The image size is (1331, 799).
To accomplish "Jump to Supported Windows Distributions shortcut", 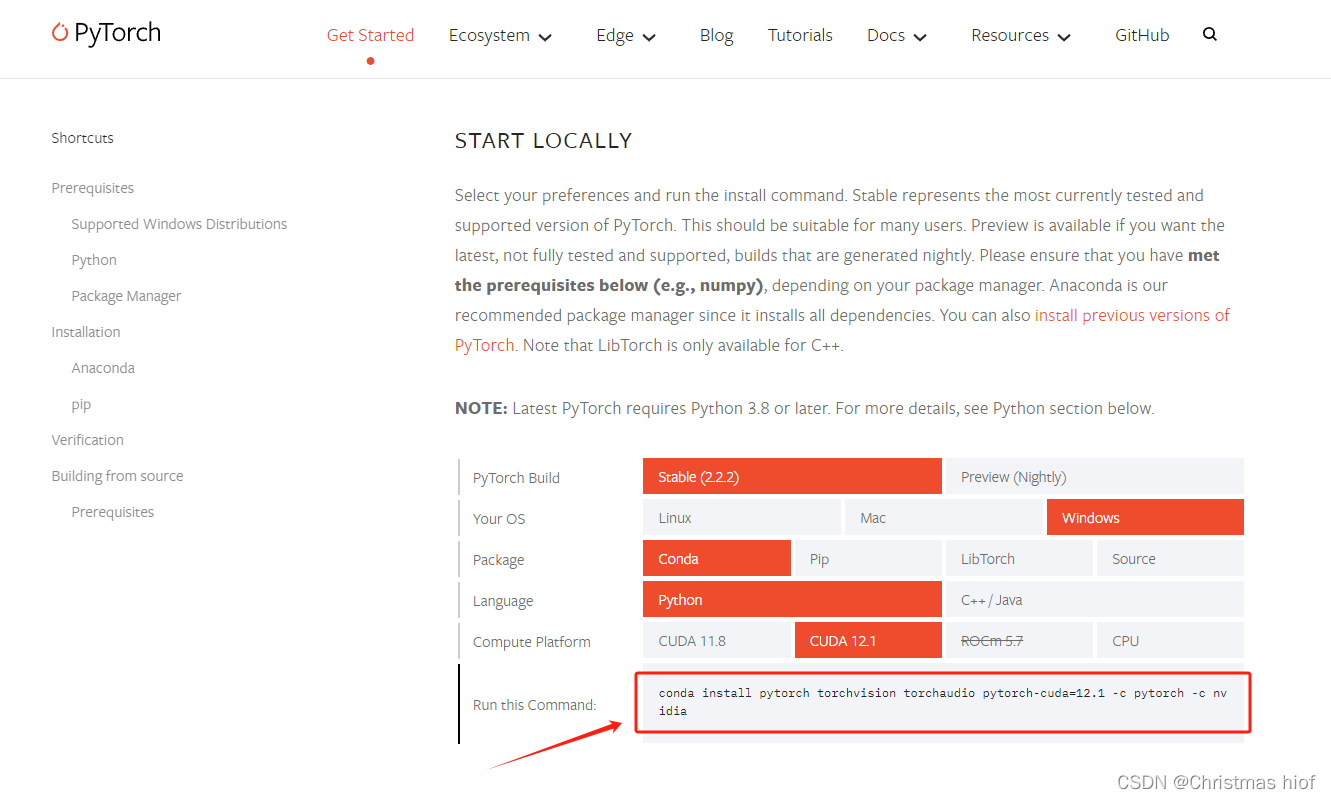I will point(179,224).
